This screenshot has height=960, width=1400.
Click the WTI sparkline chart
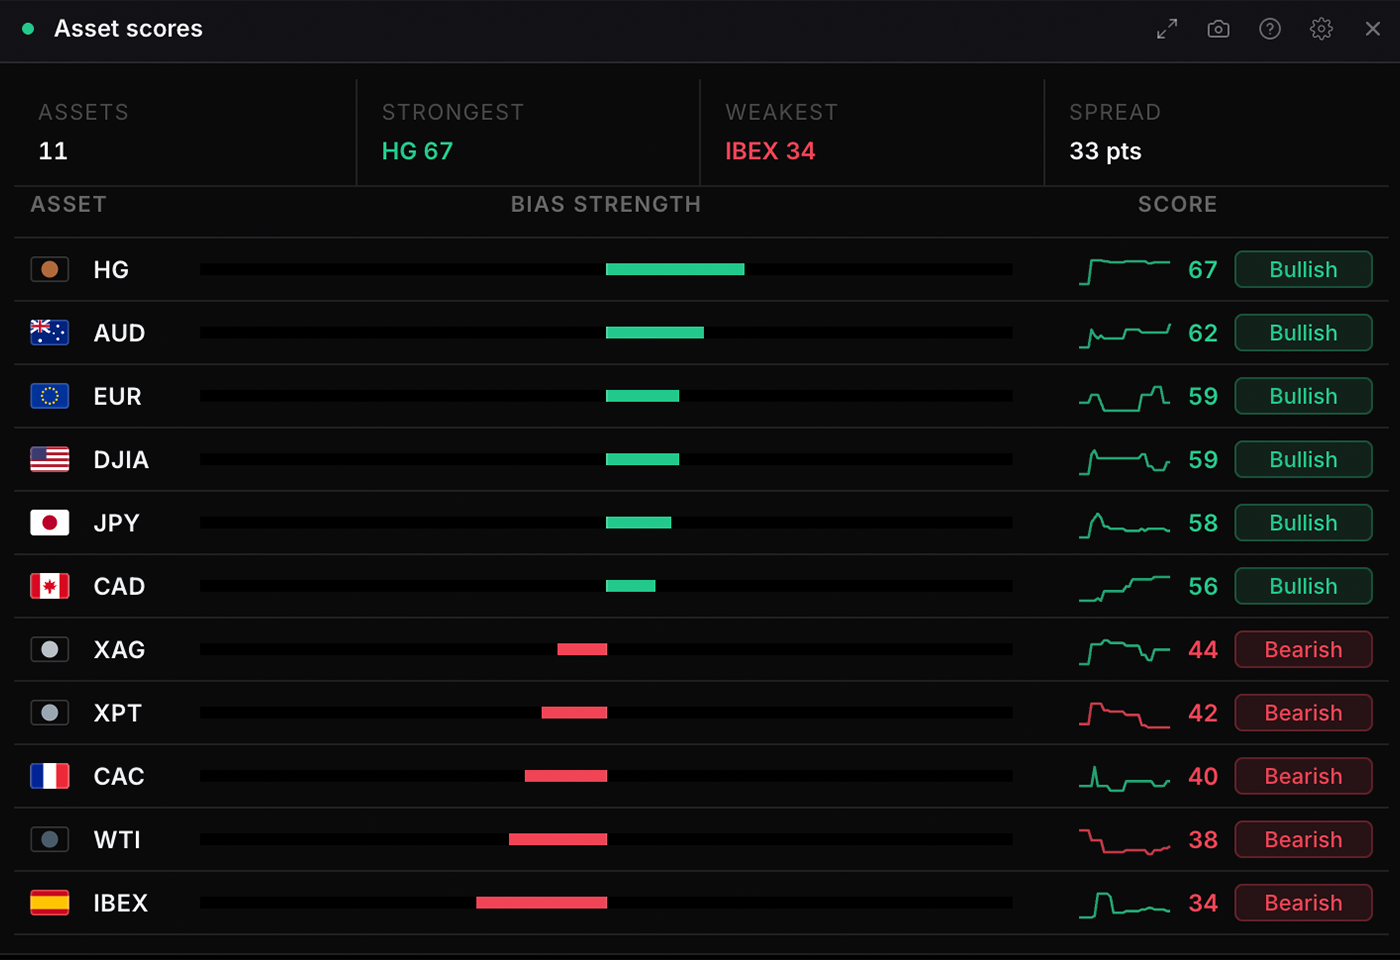[x=1125, y=841]
